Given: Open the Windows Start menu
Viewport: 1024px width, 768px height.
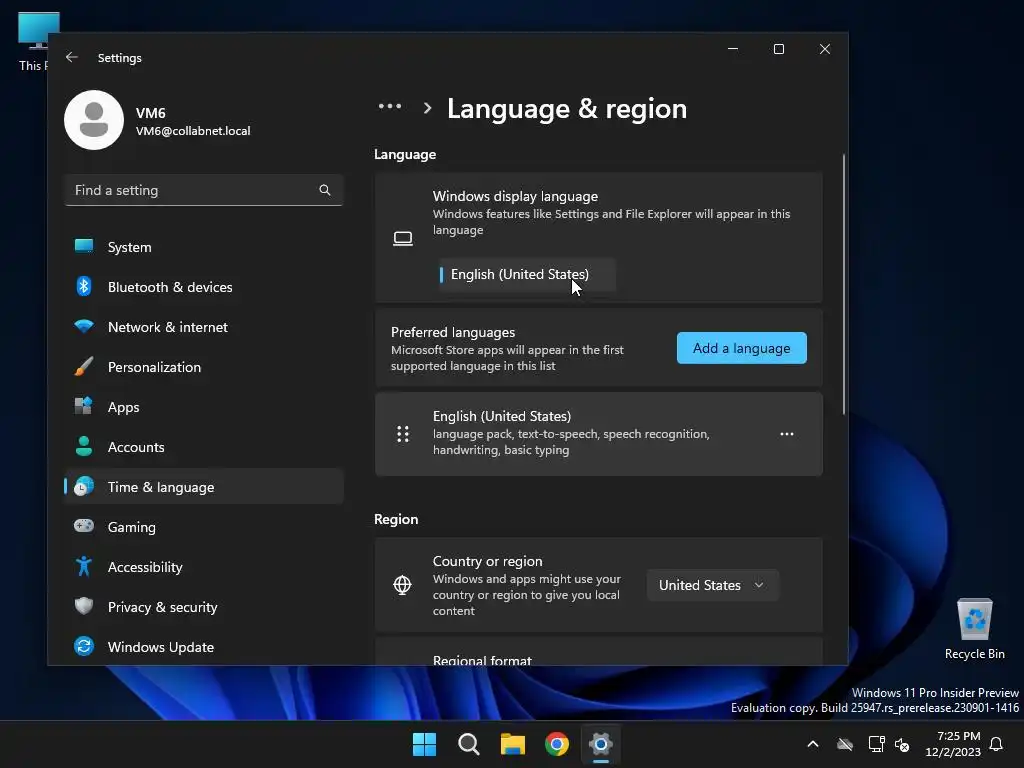Looking at the screenshot, I should pyautogui.click(x=424, y=744).
